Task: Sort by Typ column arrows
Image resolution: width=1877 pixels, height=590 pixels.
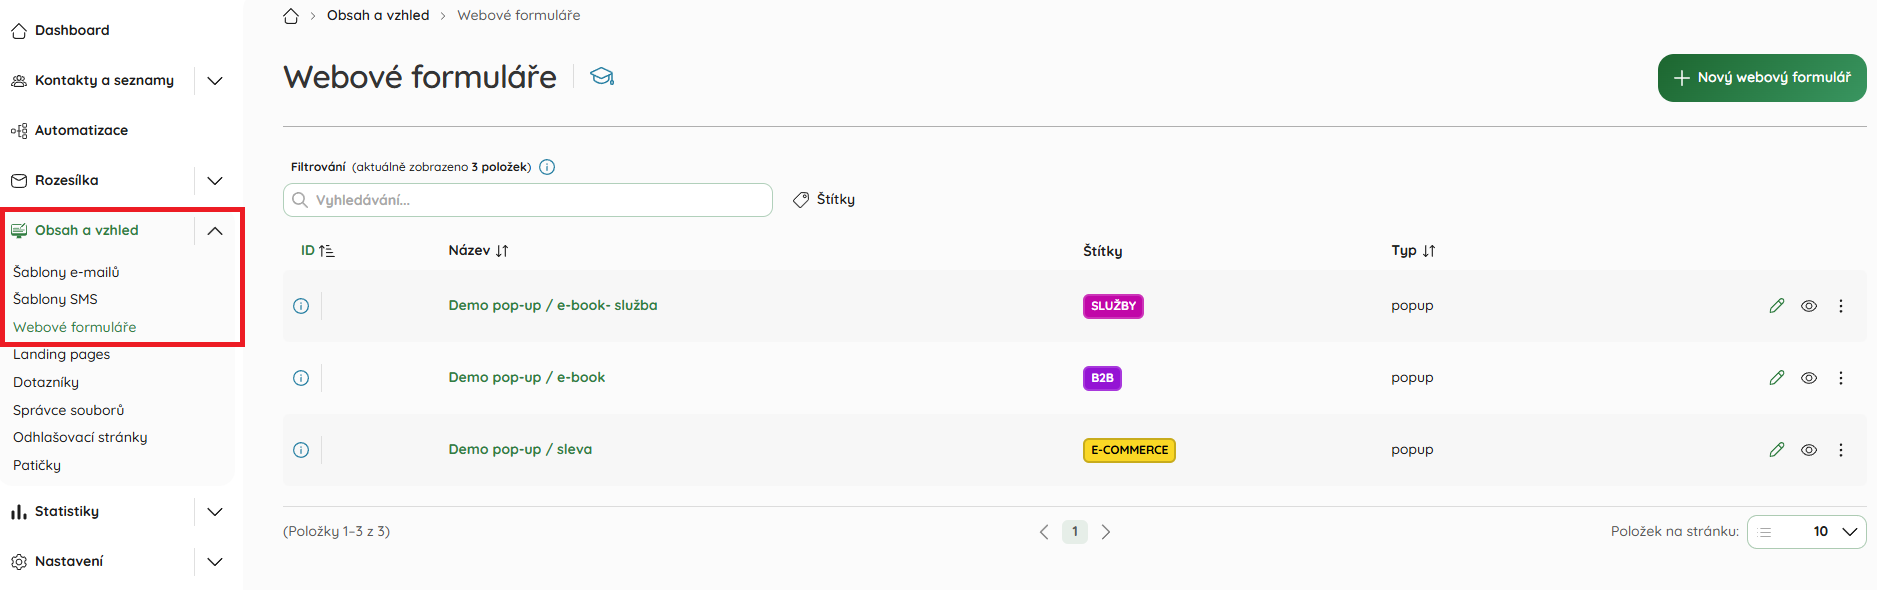Action: tap(1429, 251)
